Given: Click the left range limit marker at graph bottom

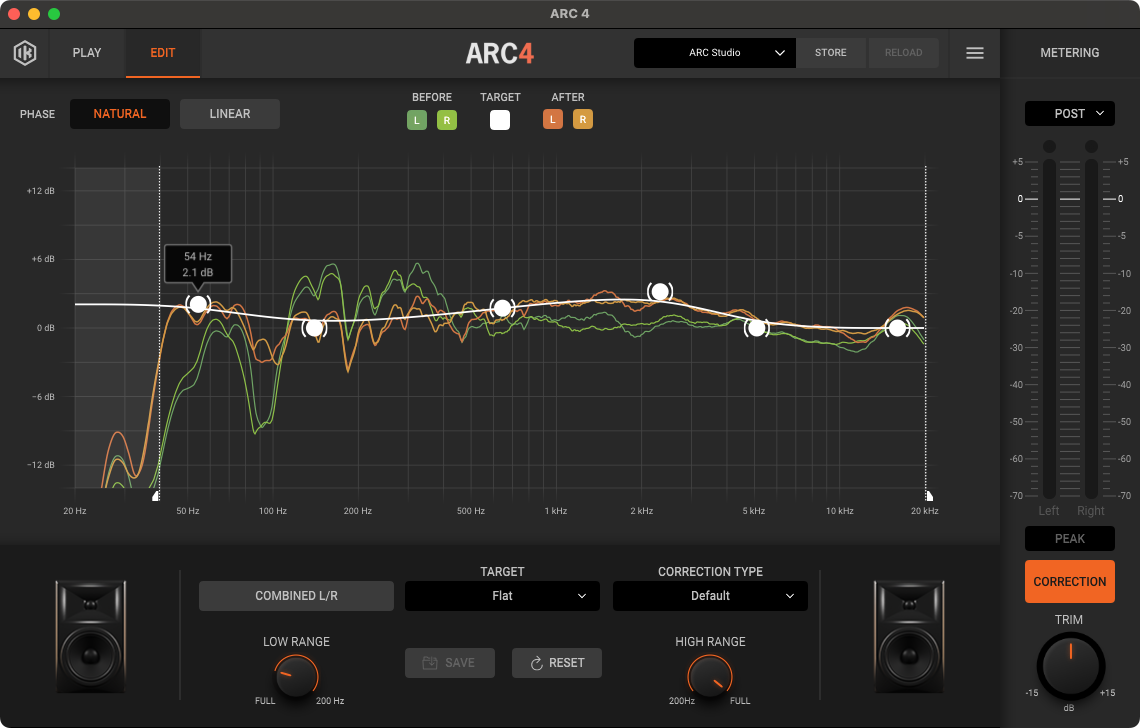Looking at the screenshot, I should [x=156, y=496].
